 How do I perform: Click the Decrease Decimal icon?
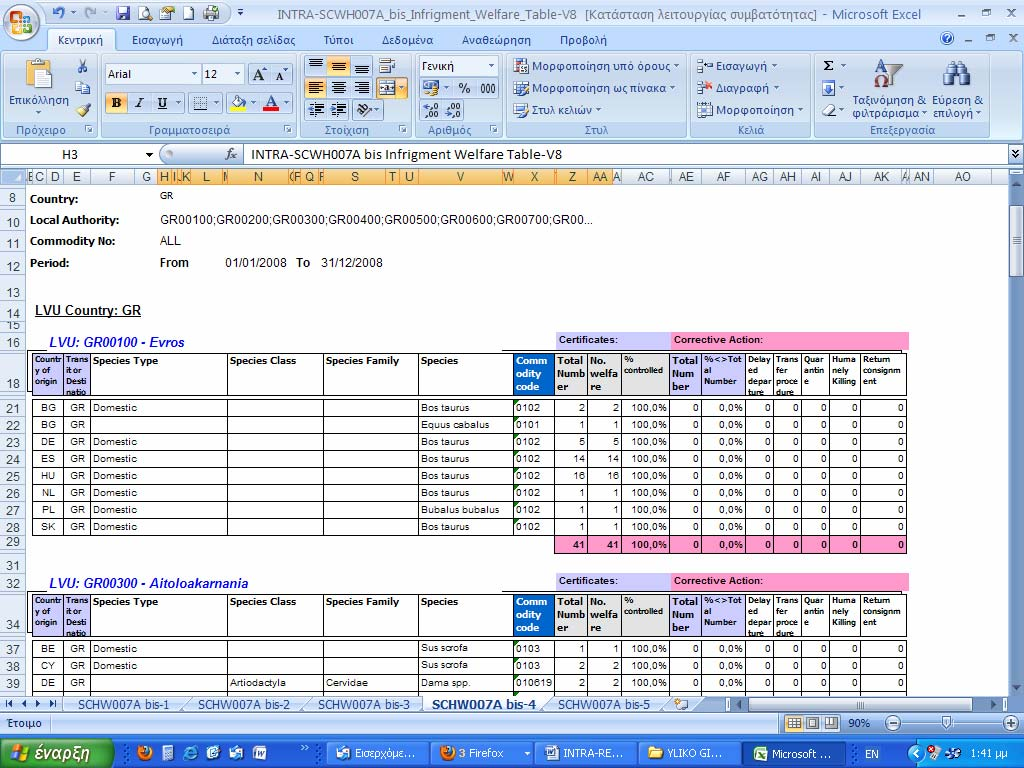pos(454,110)
